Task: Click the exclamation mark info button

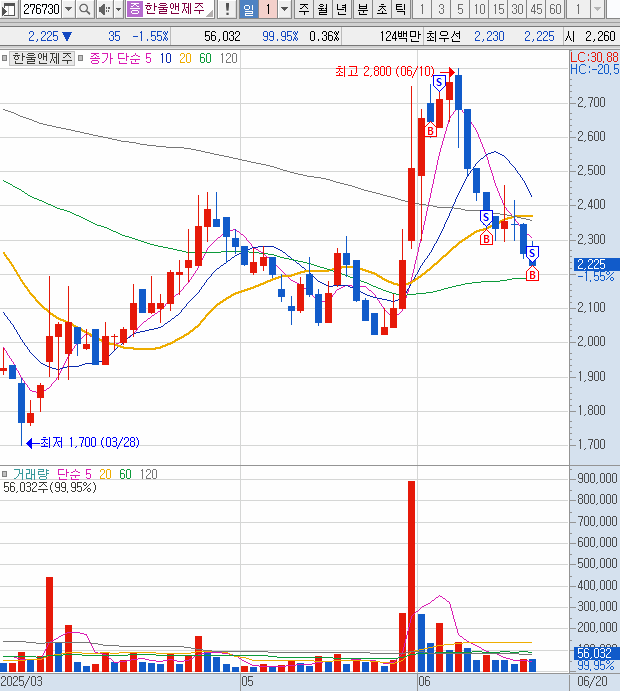Action: pyautogui.click(x=227, y=10)
